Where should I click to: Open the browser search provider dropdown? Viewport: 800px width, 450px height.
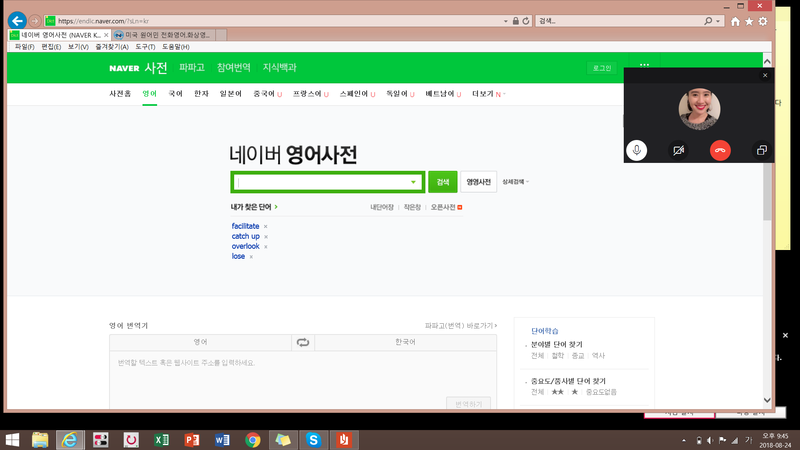[718, 21]
